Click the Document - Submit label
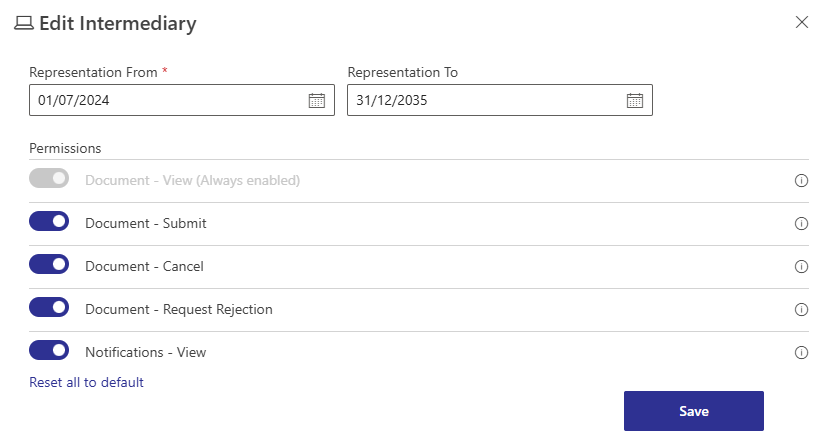The image size is (824, 448). (146, 223)
